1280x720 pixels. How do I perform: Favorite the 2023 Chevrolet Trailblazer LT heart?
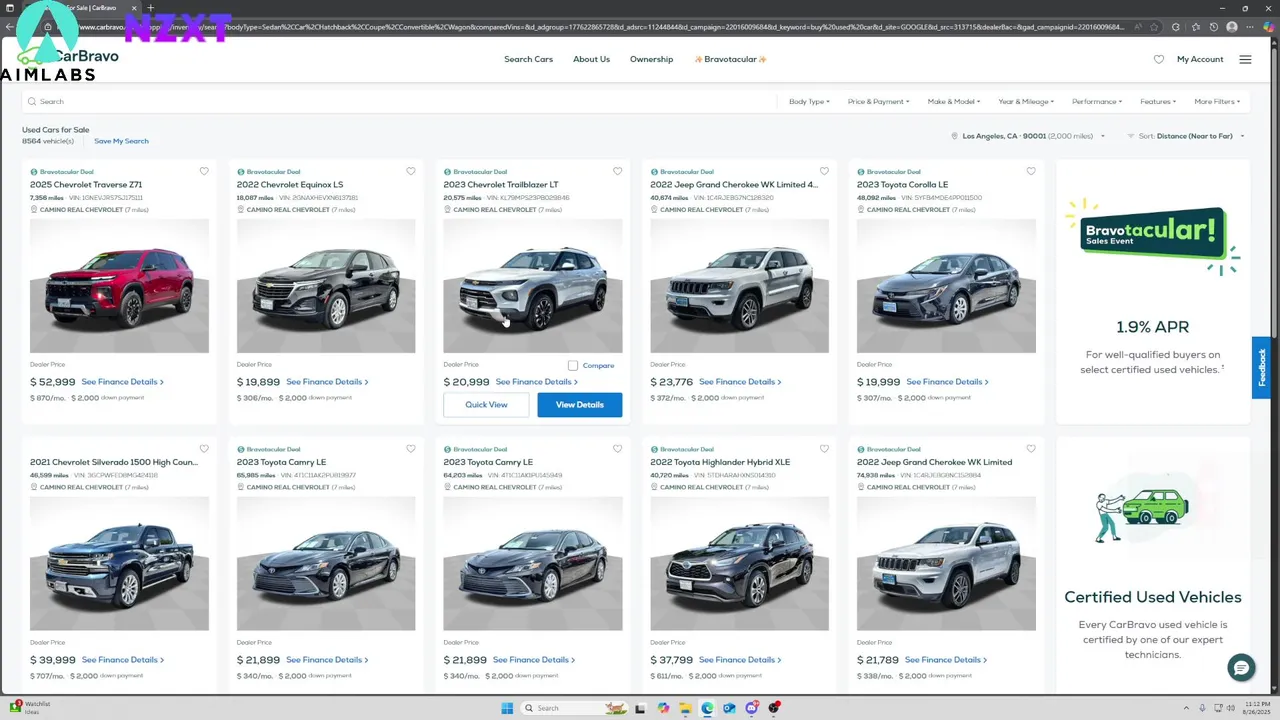click(x=618, y=171)
